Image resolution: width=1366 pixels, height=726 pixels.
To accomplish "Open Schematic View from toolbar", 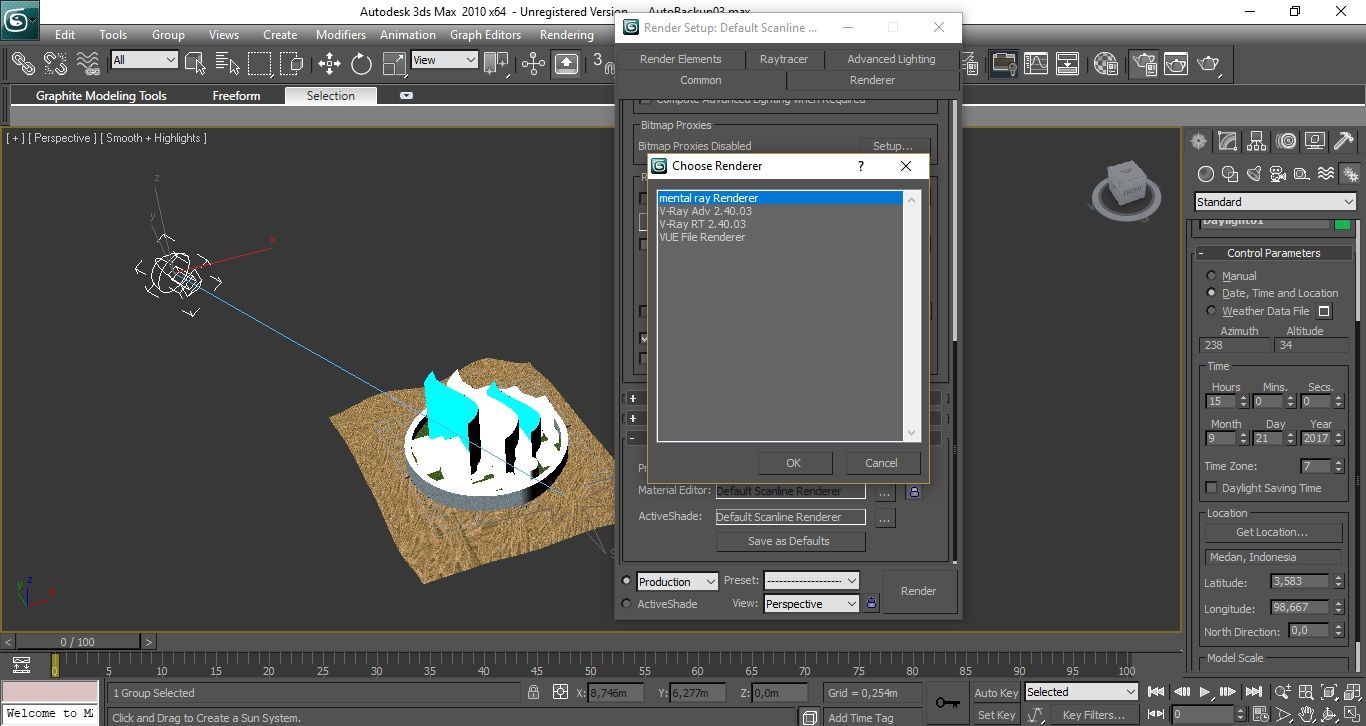I will 1068,64.
